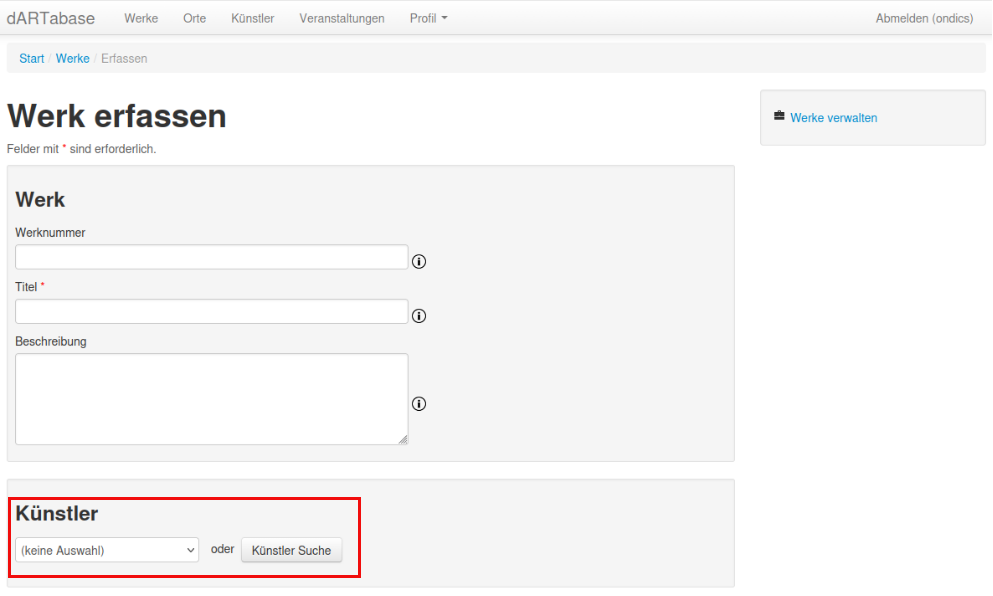Click the info icon next to Titel field

point(419,316)
